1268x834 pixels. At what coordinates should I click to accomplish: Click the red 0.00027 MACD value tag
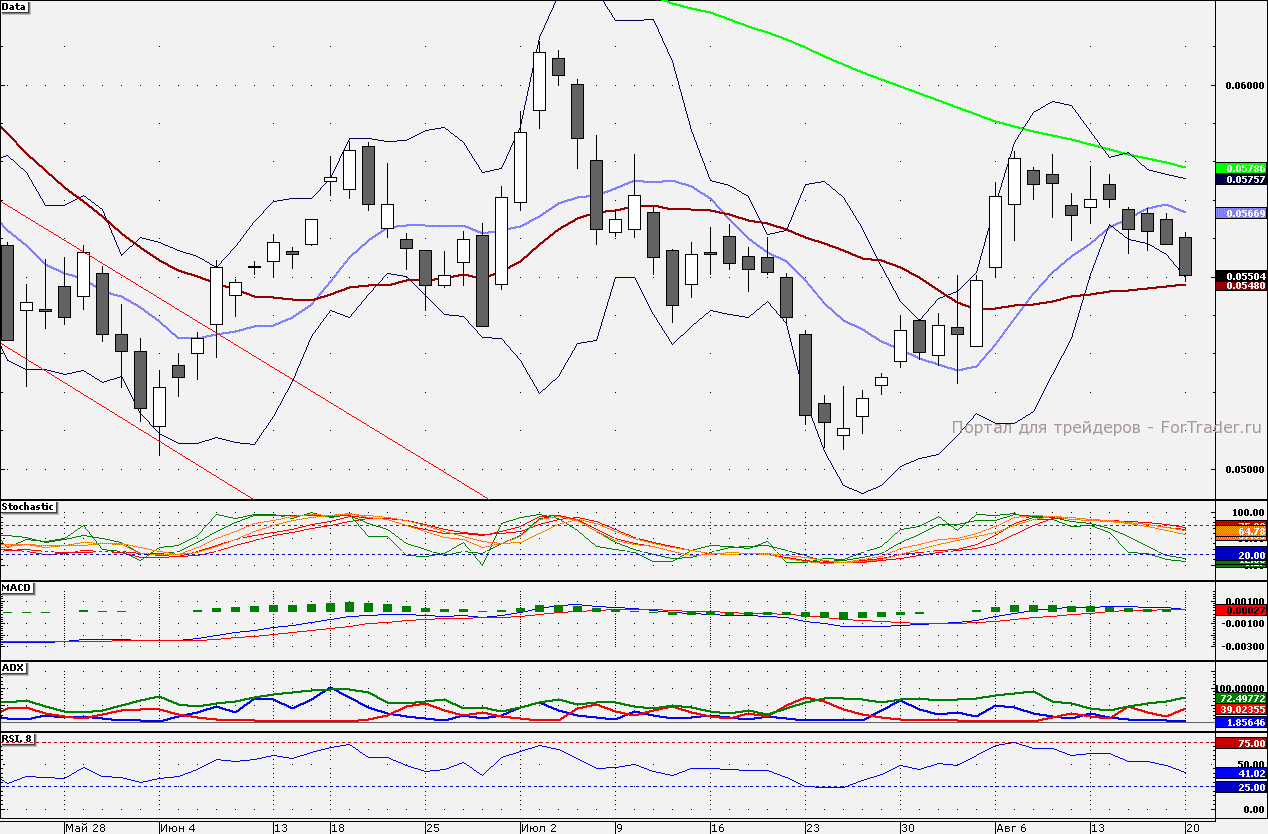pos(1241,610)
